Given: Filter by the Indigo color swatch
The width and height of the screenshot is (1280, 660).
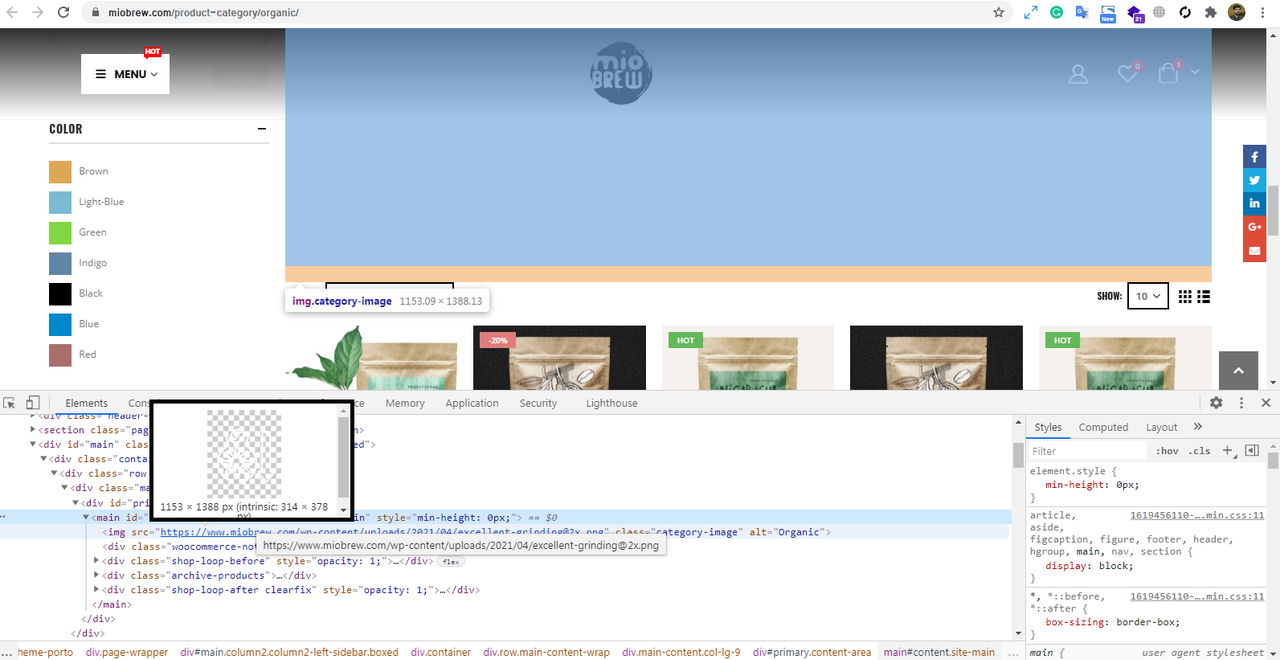Looking at the screenshot, I should [61, 263].
